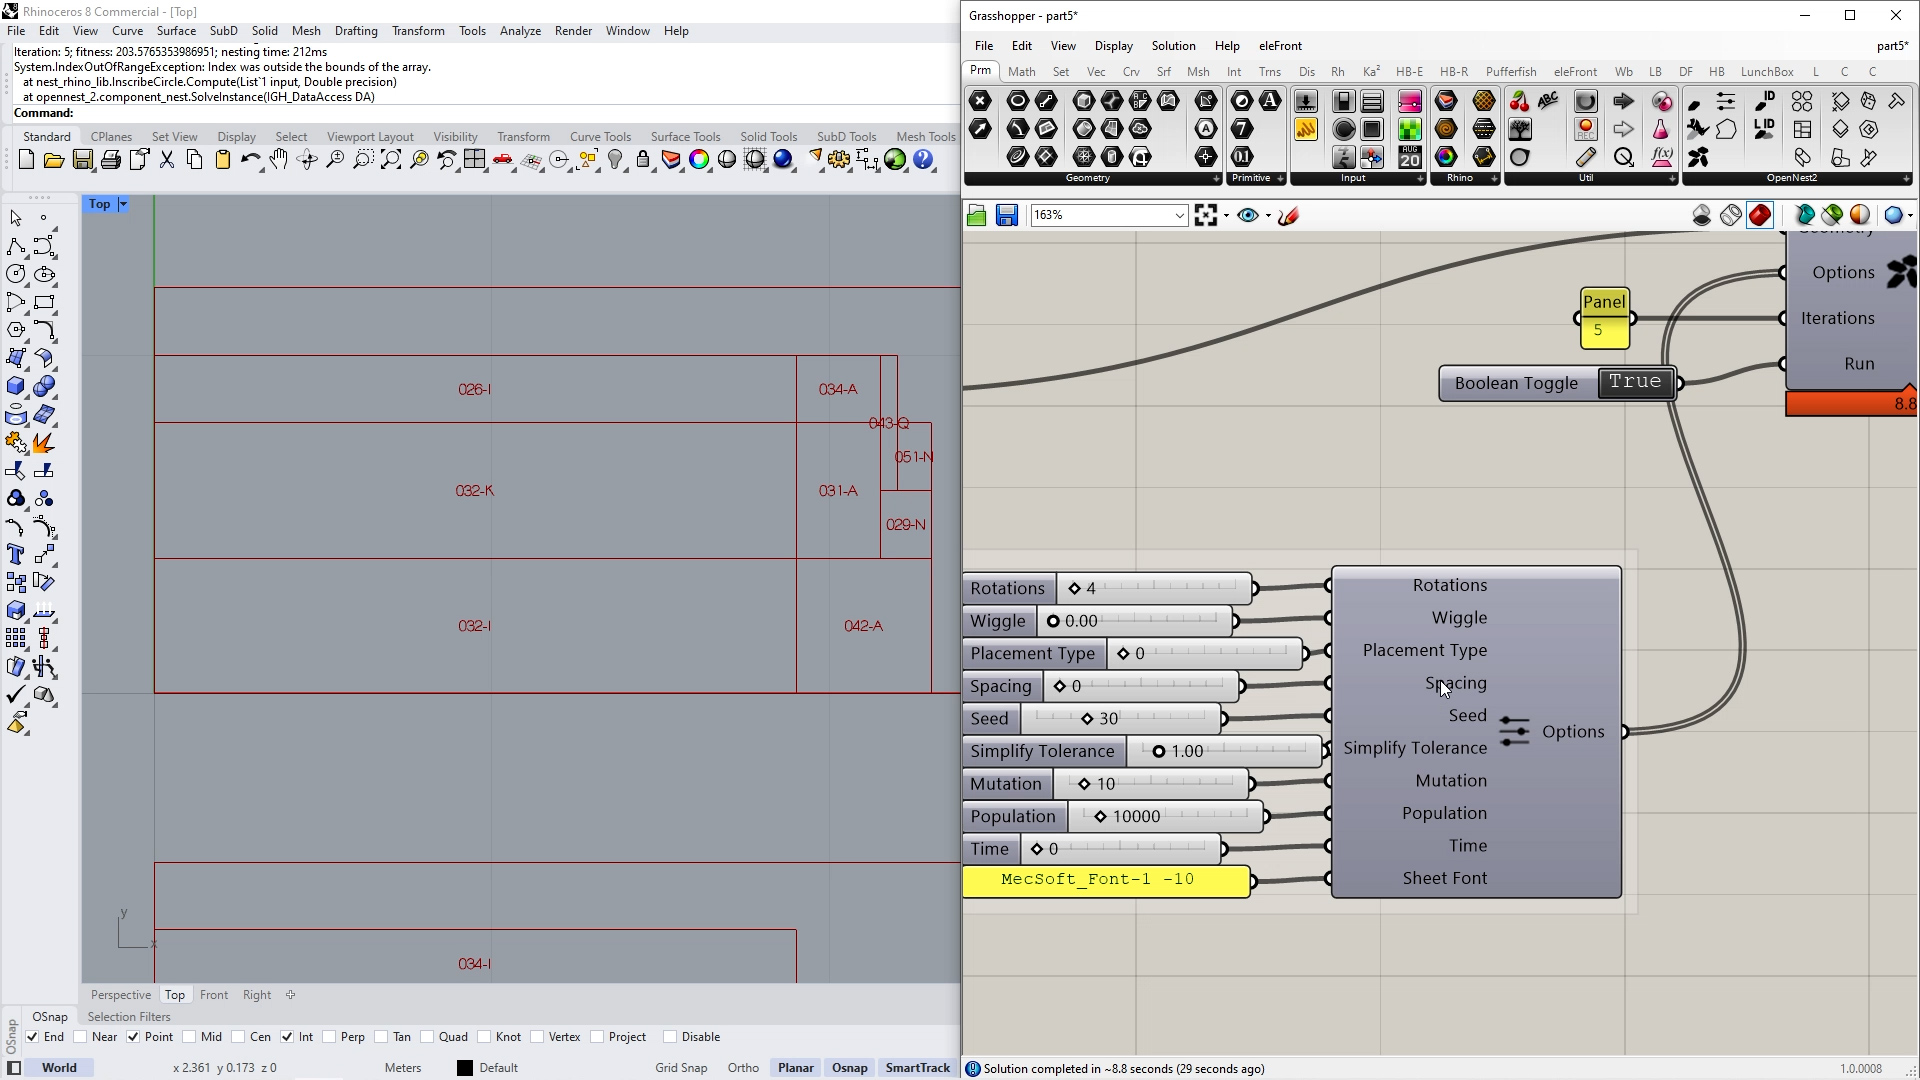Open the Surface menu in Rhino
Viewport: 1920px width, 1080px height.
[x=176, y=31]
